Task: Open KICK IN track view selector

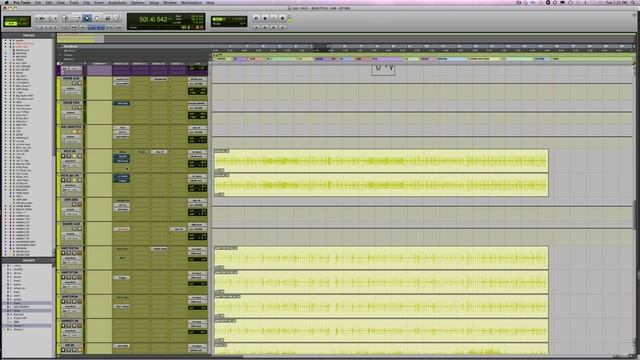Action: tap(71, 161)
